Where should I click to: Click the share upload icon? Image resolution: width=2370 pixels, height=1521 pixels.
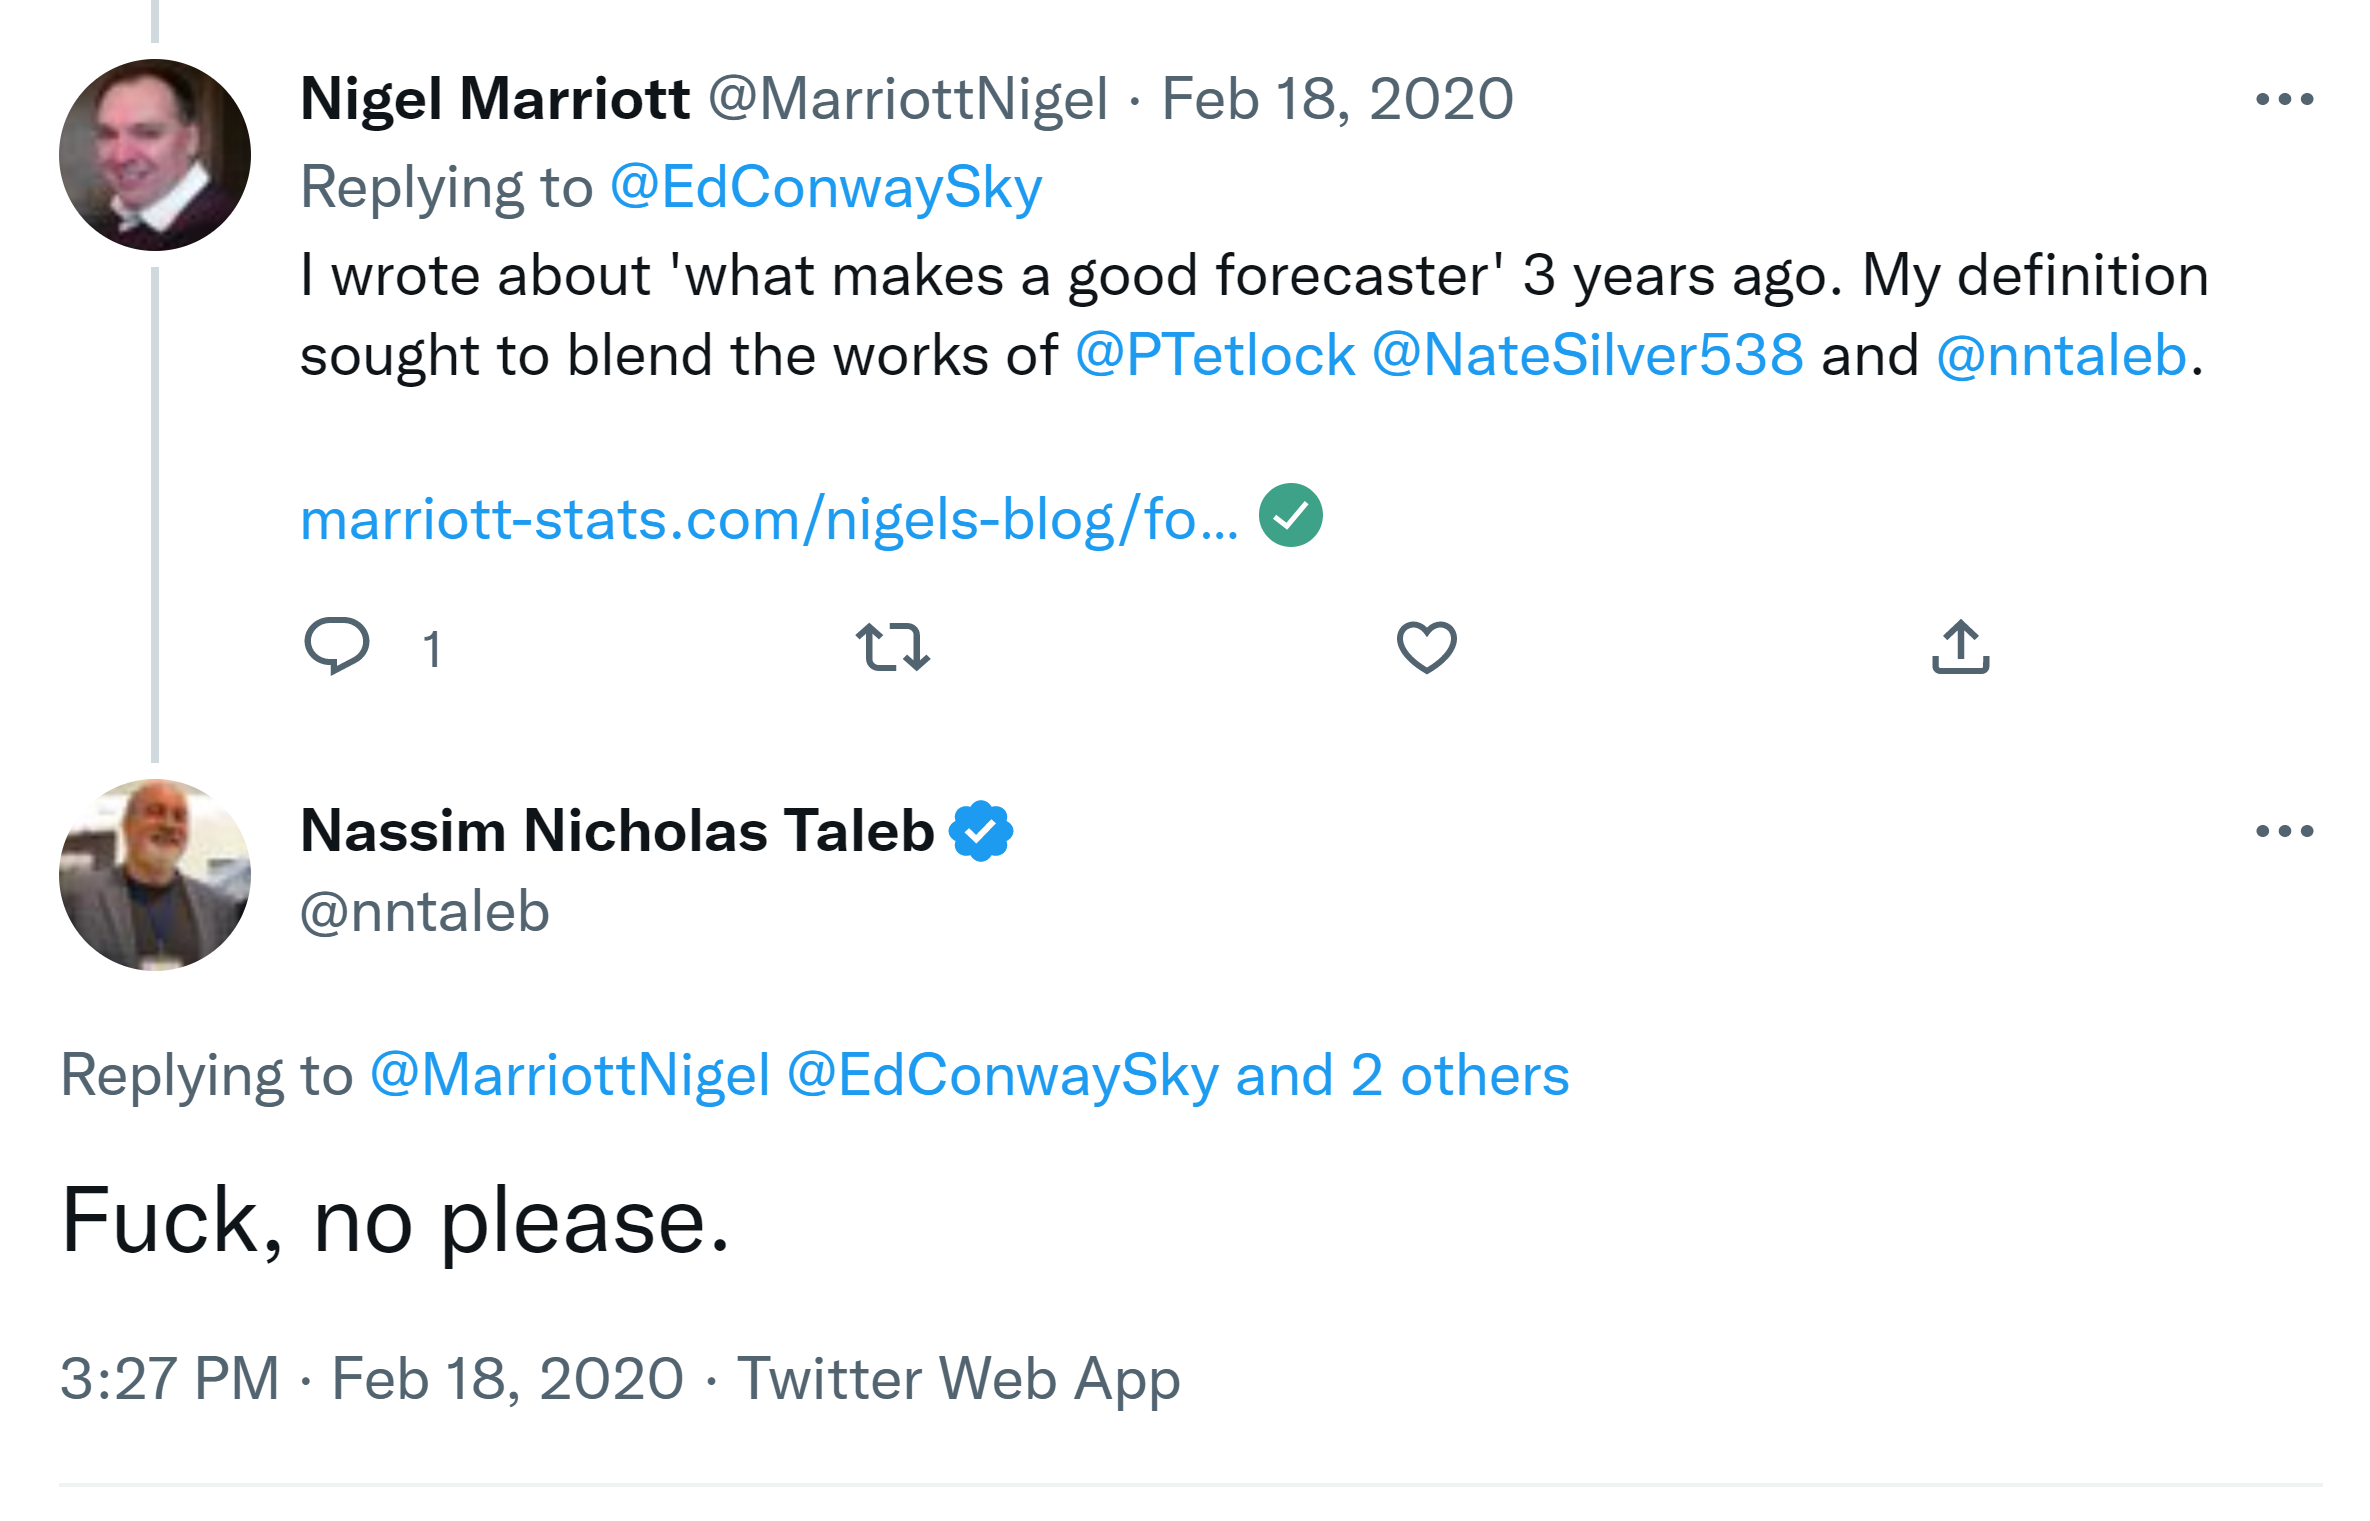[1960, 646]
